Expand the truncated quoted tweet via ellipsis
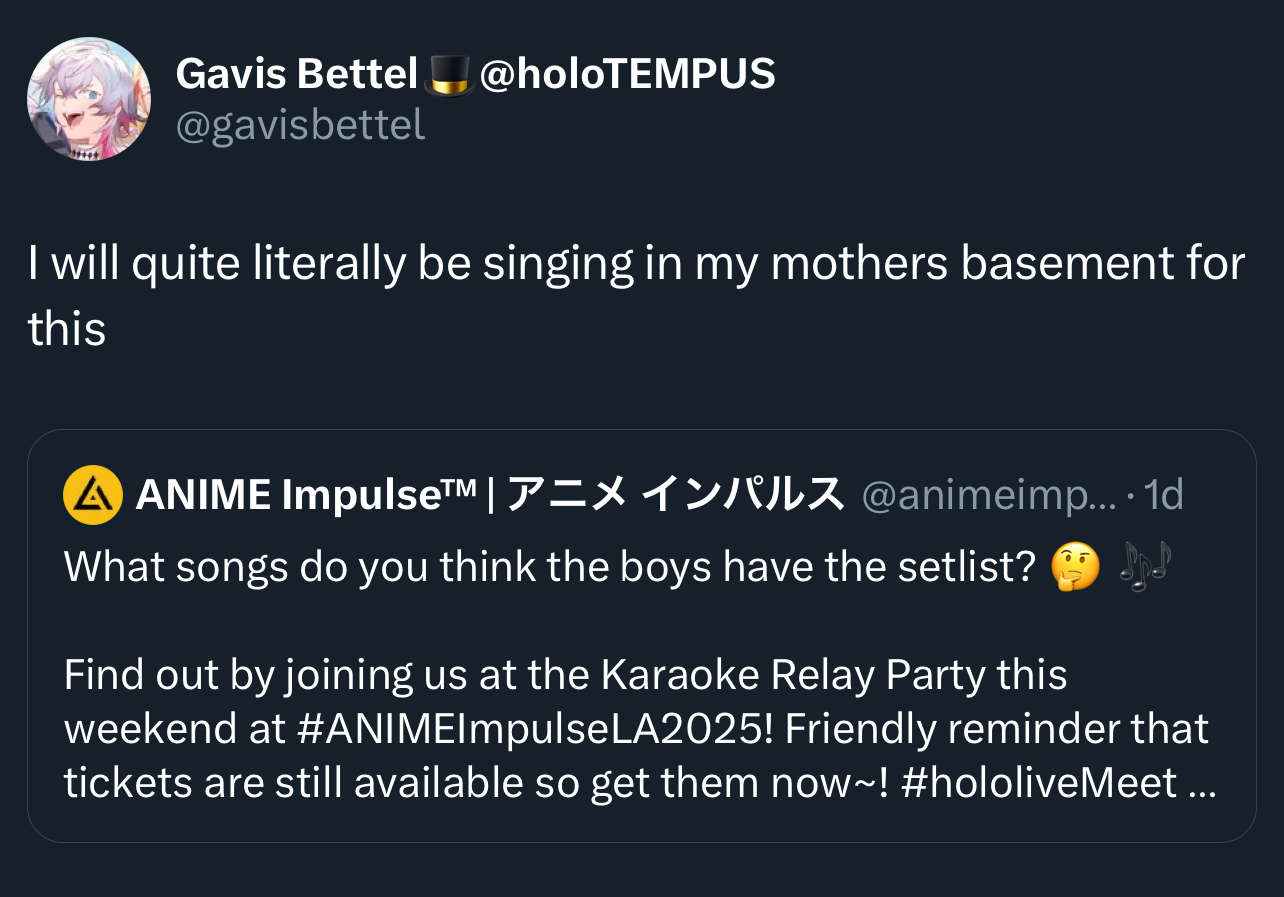1284x897 pixels. (x=1201, y=784)
